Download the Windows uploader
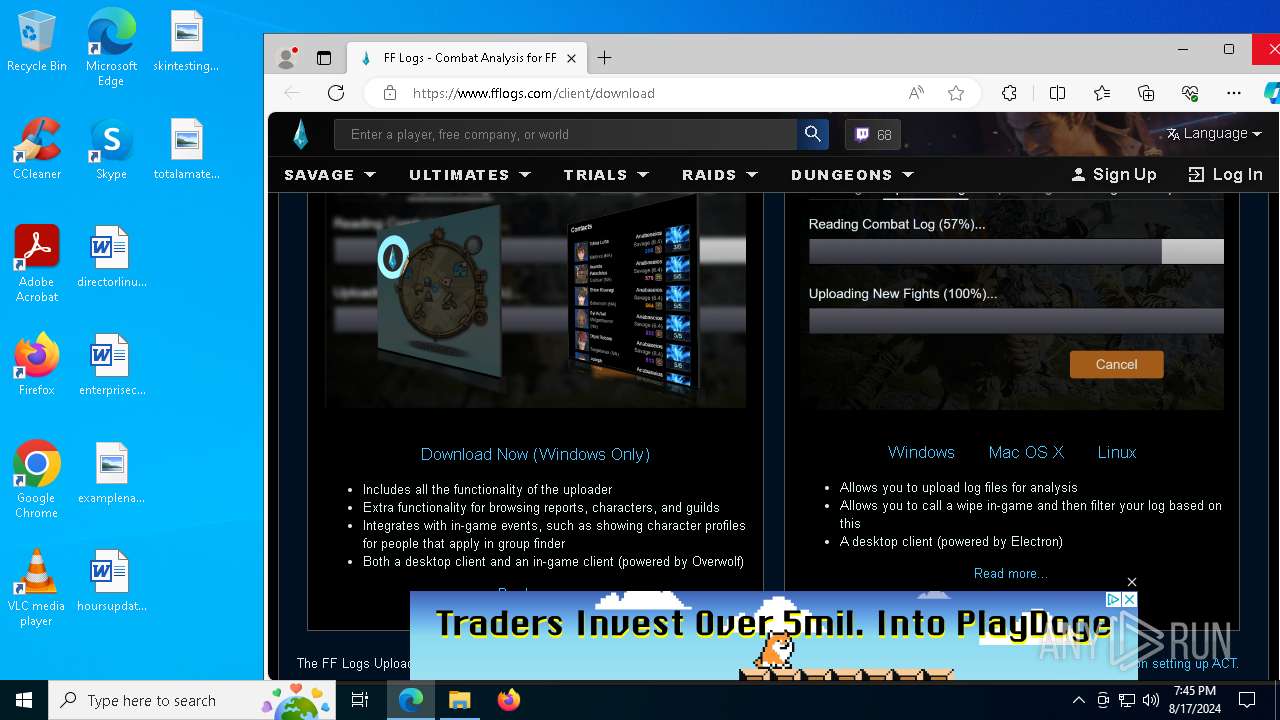Viewport: 1280px width, 720px height. tap(921, 452)
